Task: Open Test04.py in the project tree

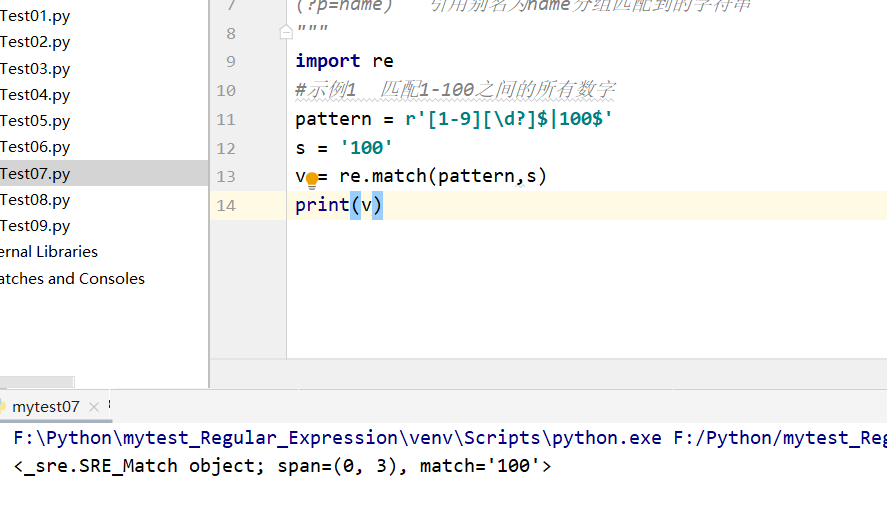Action: 35,94
